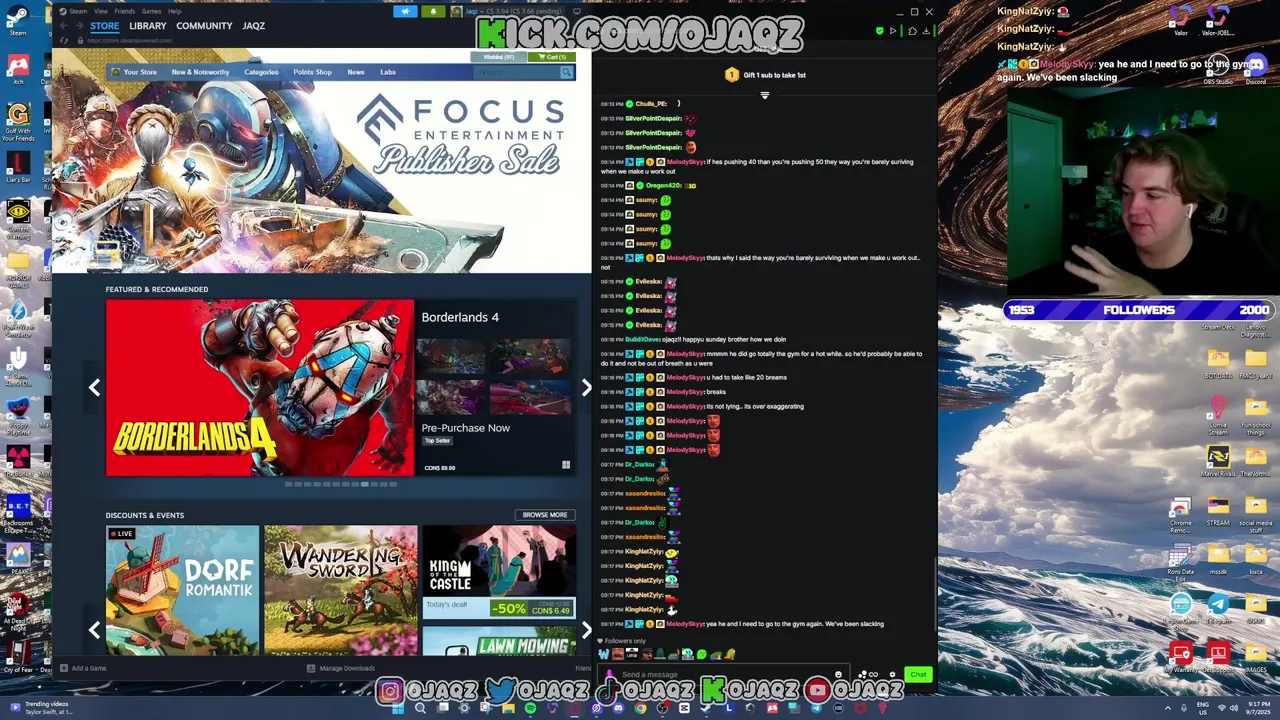Open the Help menu in Steam
The height and width of the screenshot is (720, 1280).
[175, 11]
